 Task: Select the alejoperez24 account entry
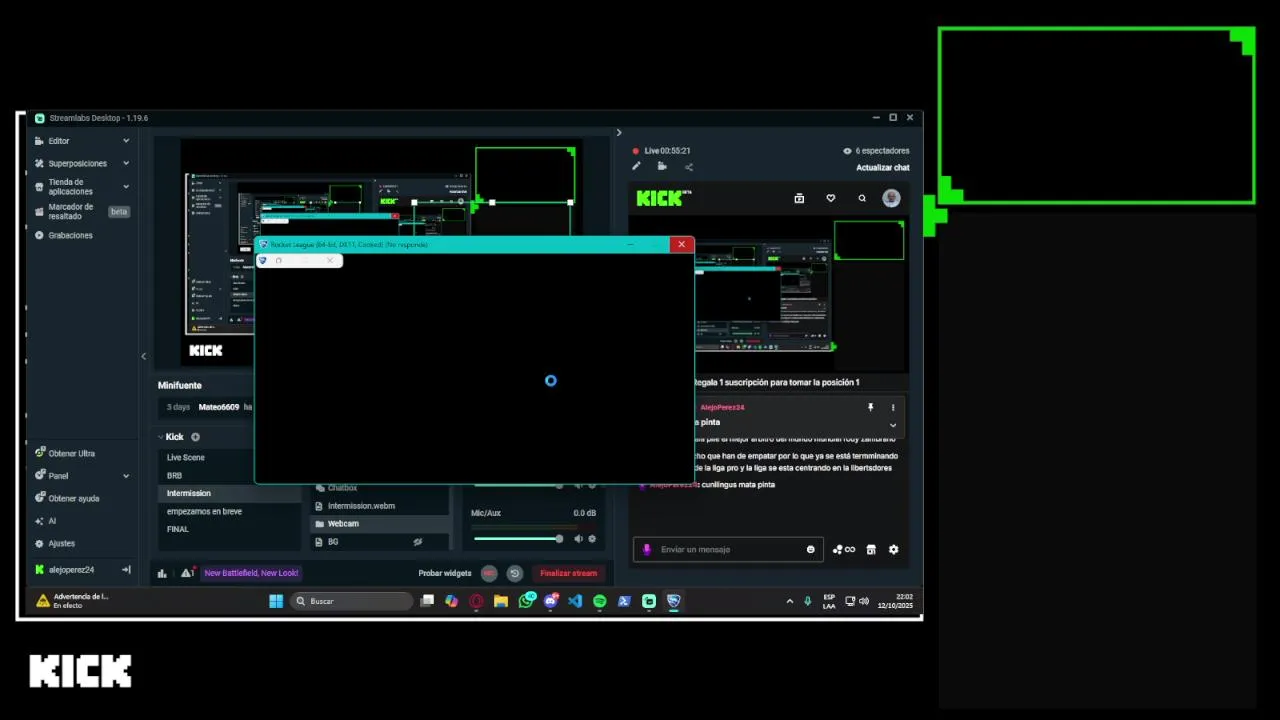click(72, 569)
